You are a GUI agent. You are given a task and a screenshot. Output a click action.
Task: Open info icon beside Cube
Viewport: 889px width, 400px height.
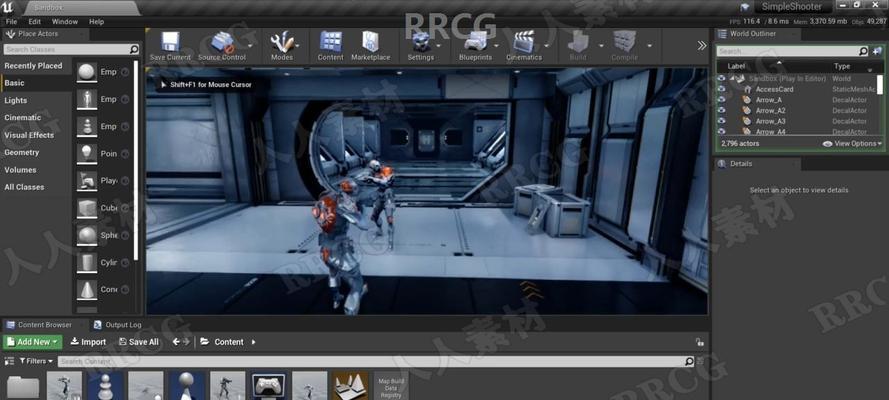[125, 208]
